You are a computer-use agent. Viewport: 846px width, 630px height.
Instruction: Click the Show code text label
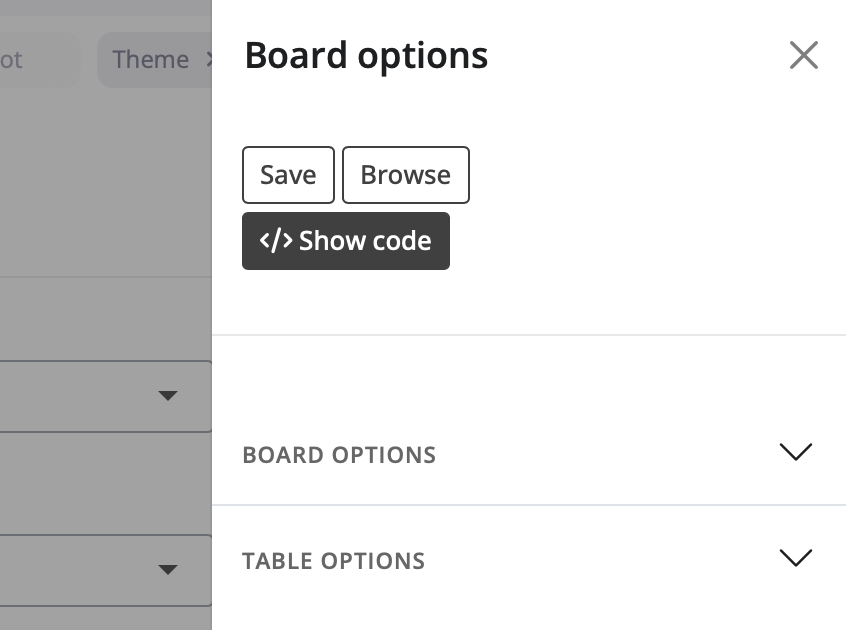pyautogui.click(x=365, y=241)
